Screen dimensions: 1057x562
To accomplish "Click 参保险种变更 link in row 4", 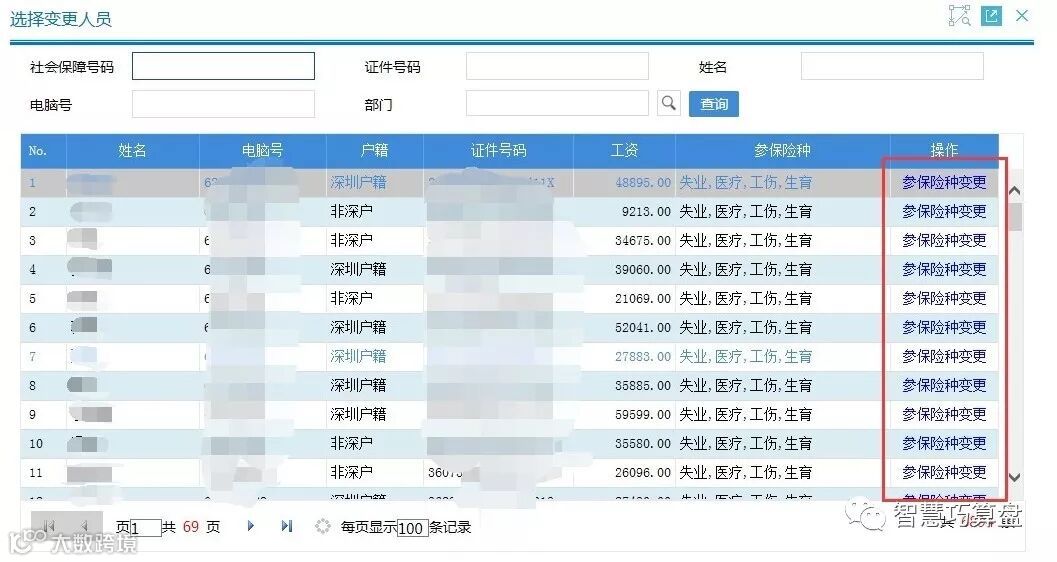I will (944, 269).
